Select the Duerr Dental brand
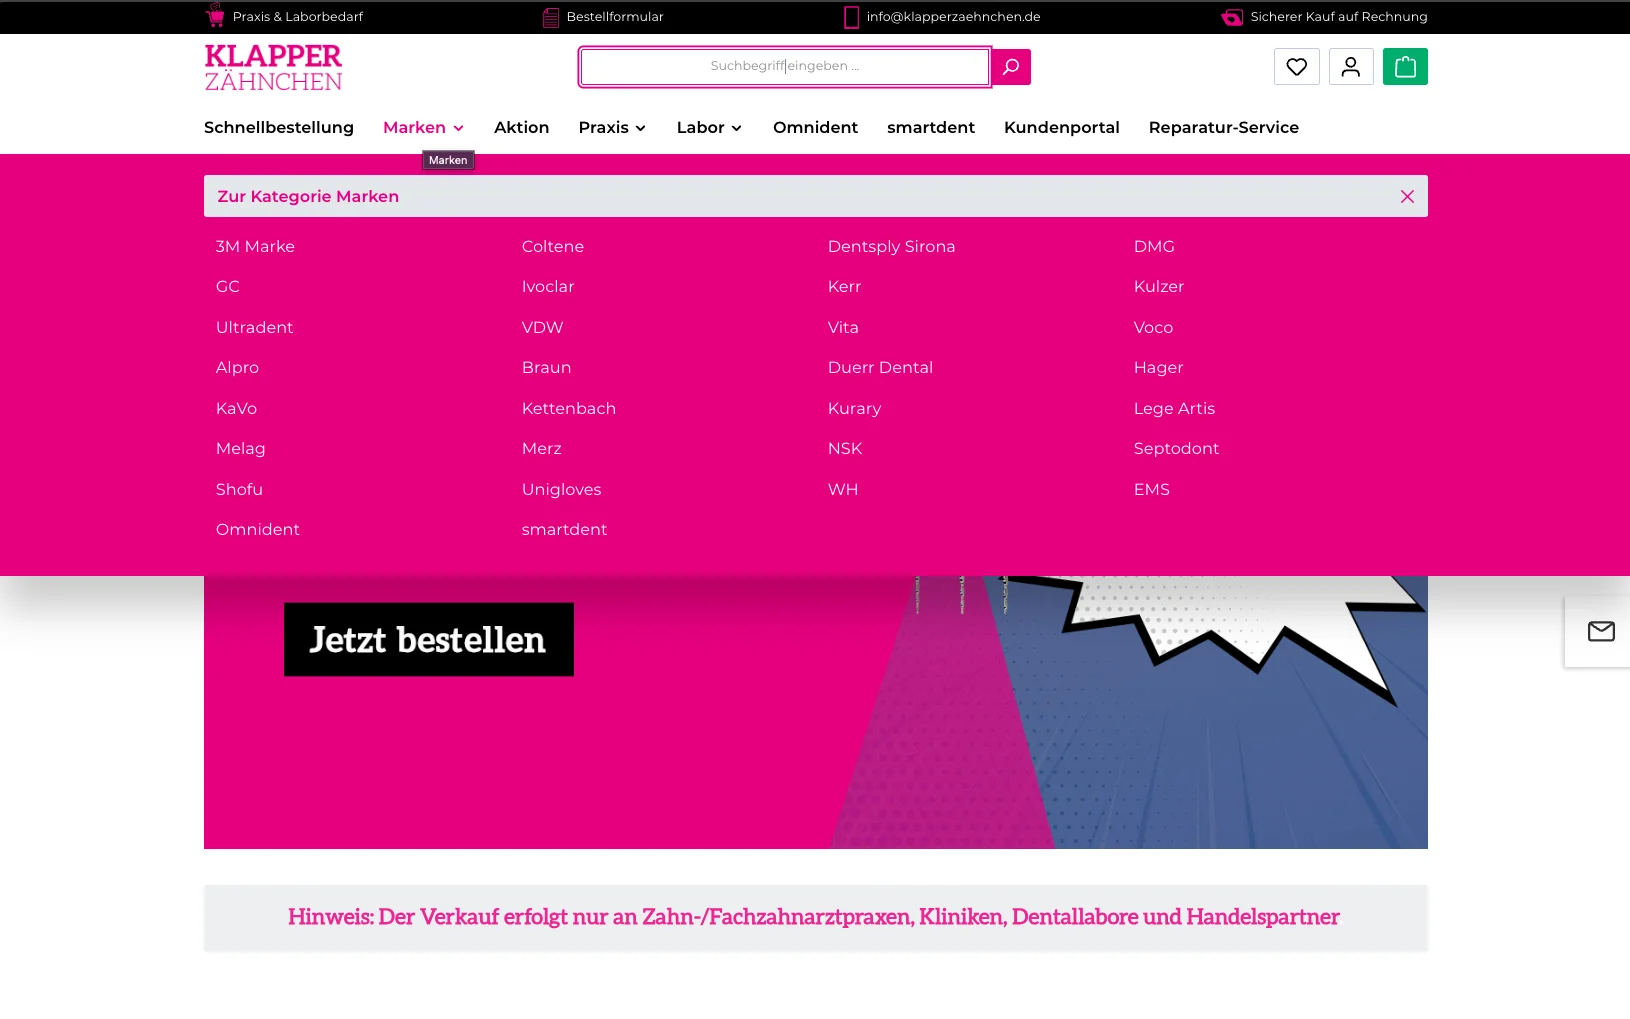 [x=880, y=367]
